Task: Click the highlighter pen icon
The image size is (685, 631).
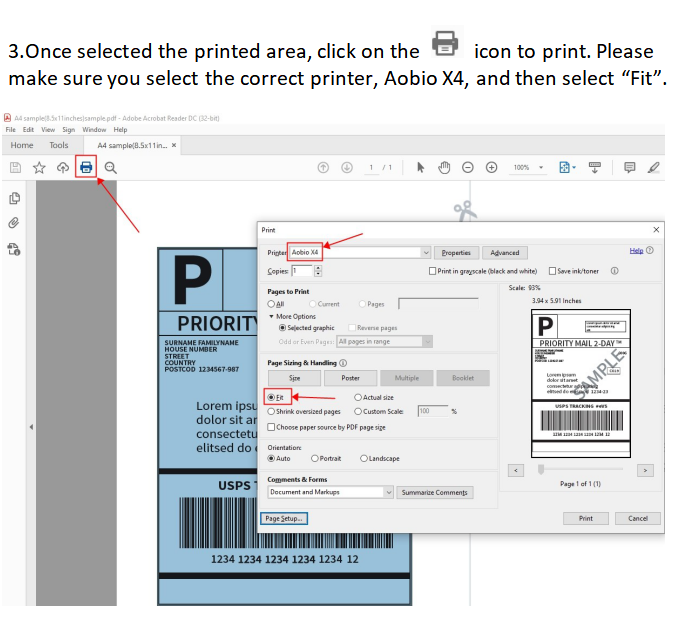Action: pos(654,167)
